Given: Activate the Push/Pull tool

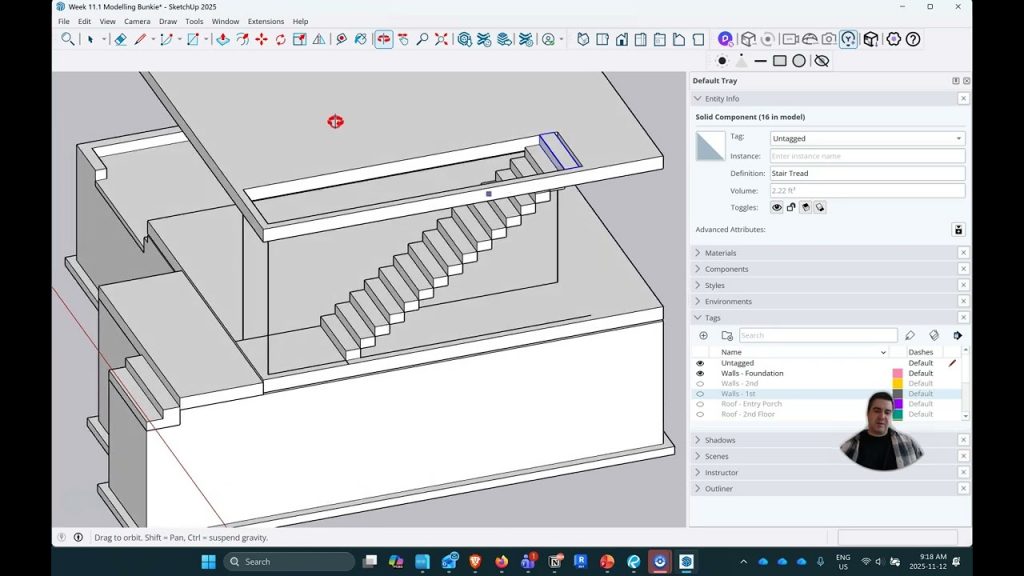Looking at the screenshot, I should click(222, 40).
